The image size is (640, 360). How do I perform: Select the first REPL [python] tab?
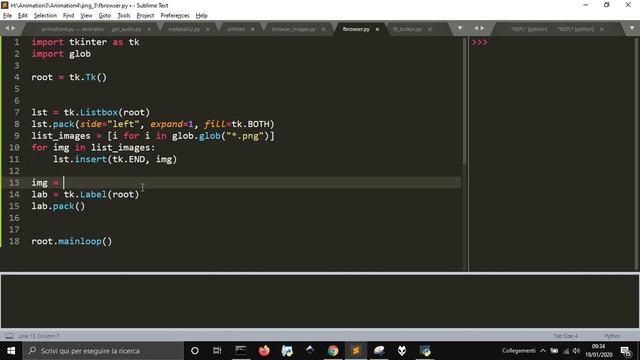click(529, 29)
